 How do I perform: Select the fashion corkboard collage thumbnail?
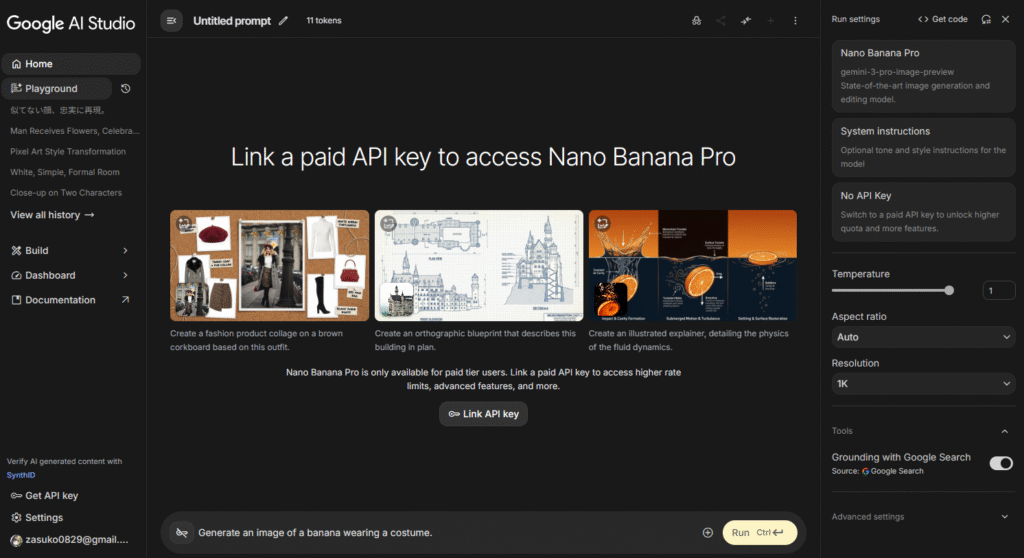coord(269,265)
